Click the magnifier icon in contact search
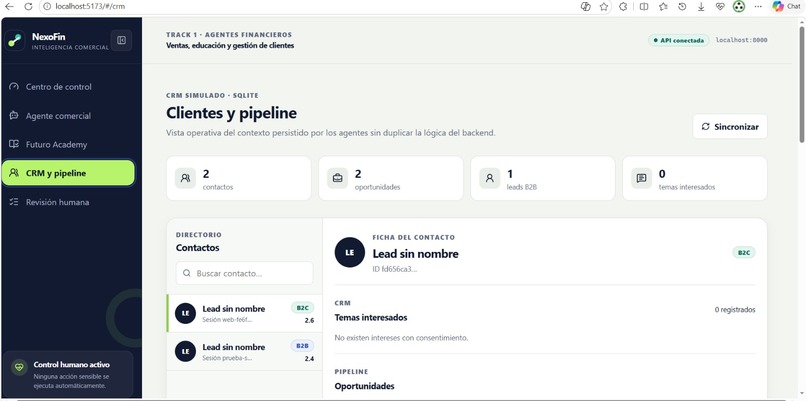 (x=187, y=274)
